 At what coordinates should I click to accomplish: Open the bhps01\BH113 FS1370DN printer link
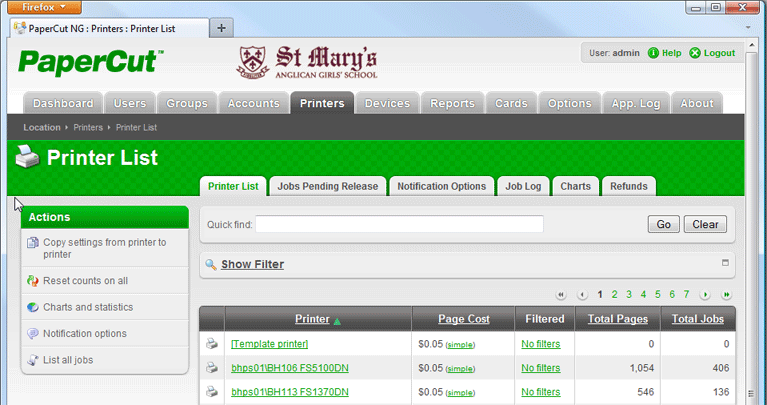(x=290, y=392)
